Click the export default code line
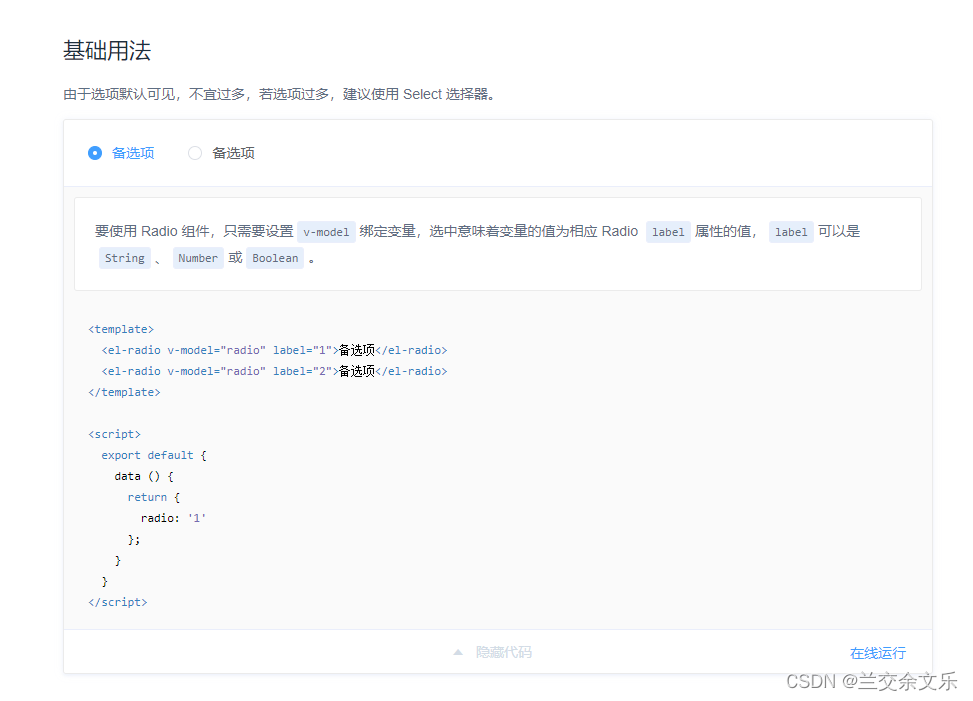This screenshot has height=701, width=973. [154, 455]
